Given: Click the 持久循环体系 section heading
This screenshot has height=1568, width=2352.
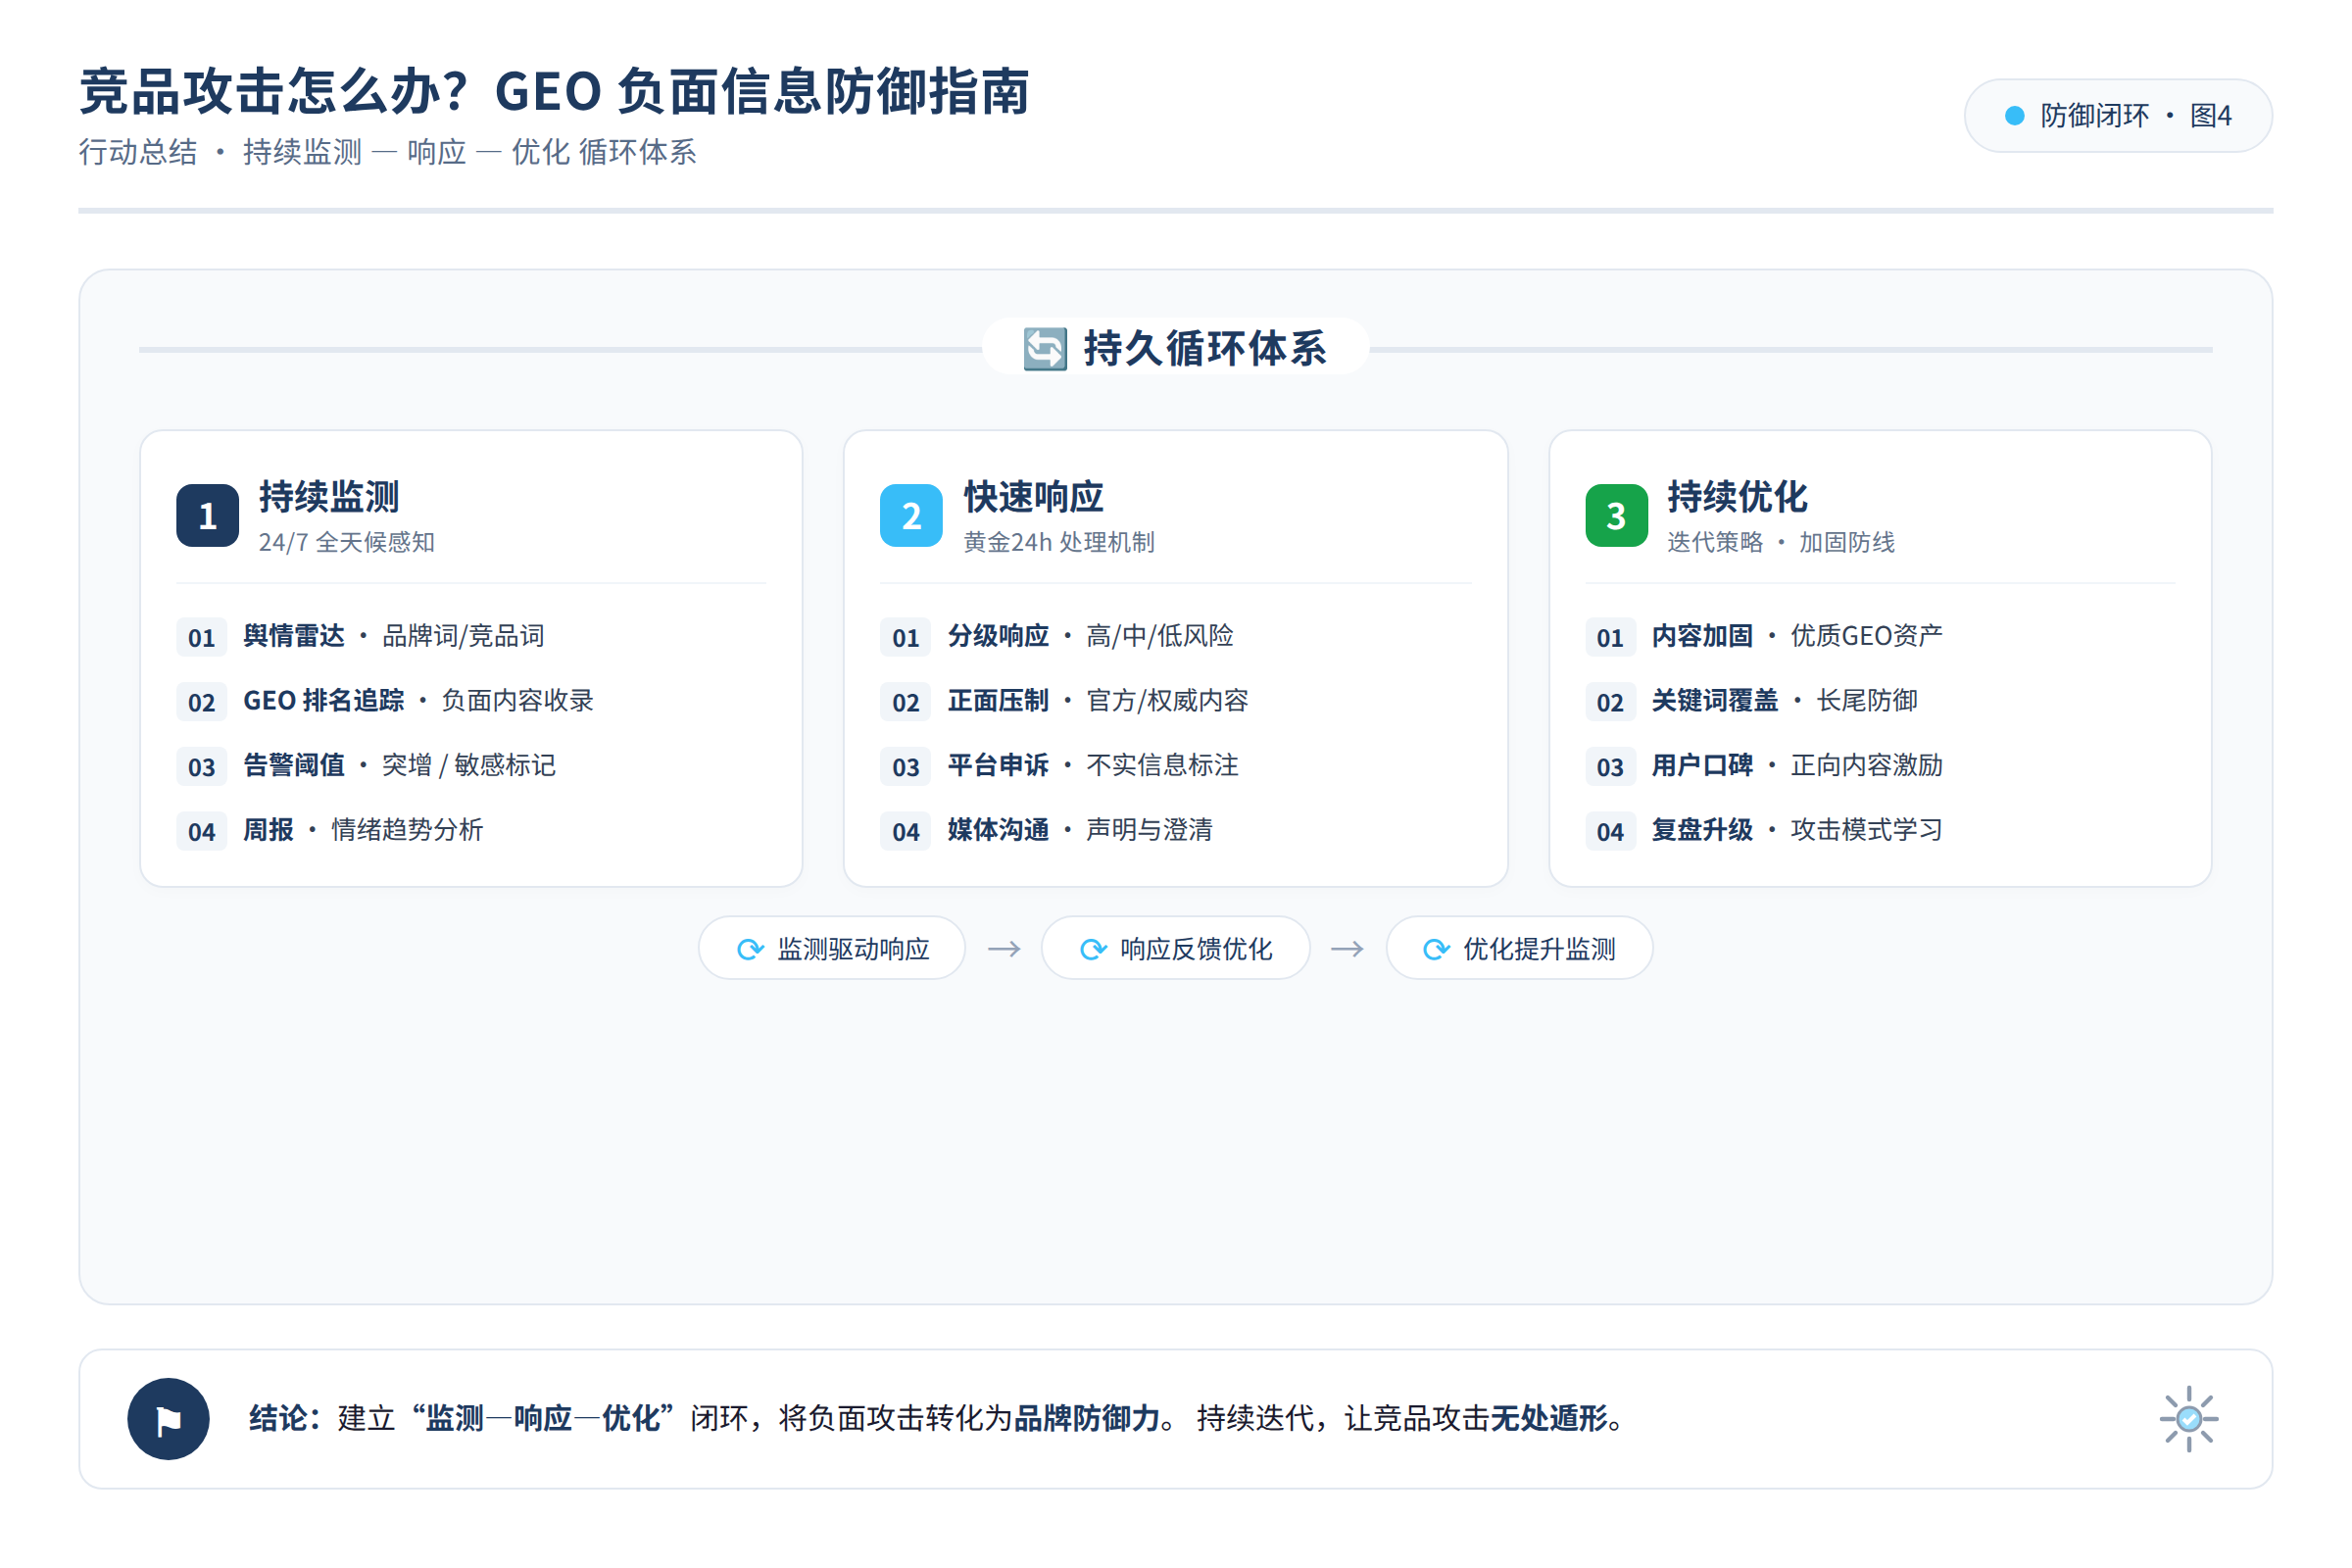Looking at the screenshot, I should click(1176, 348).
